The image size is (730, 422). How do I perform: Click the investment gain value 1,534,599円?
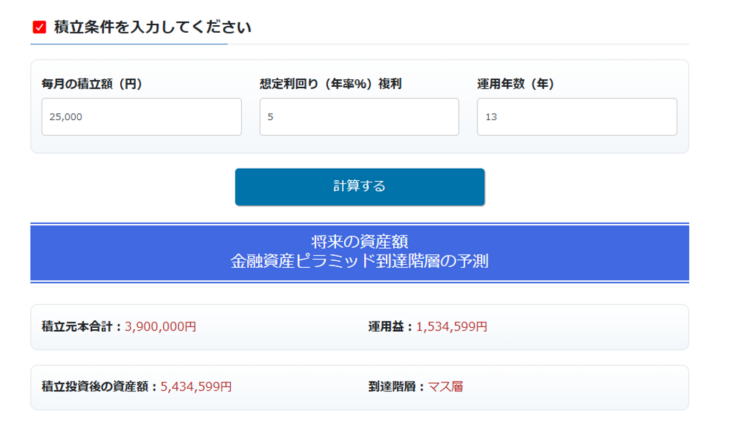[452, 327]
